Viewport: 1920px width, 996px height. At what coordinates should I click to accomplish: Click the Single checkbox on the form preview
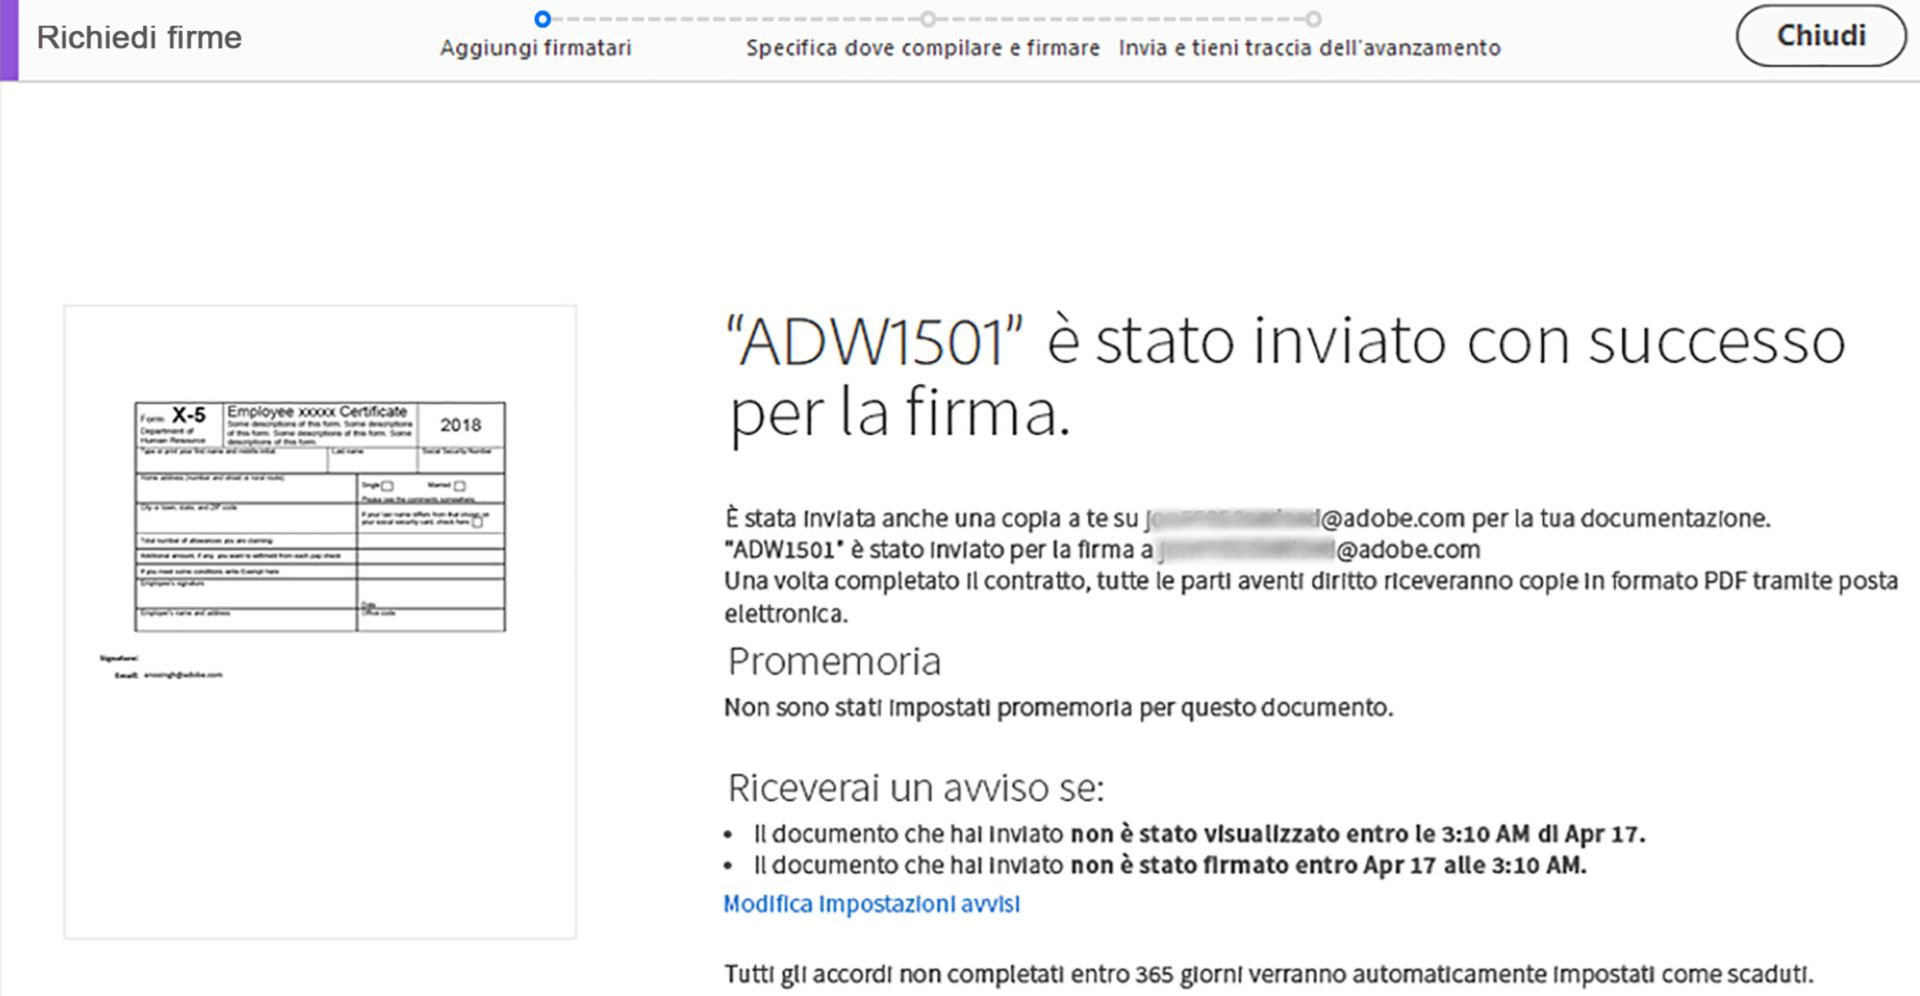click(387, 487)
